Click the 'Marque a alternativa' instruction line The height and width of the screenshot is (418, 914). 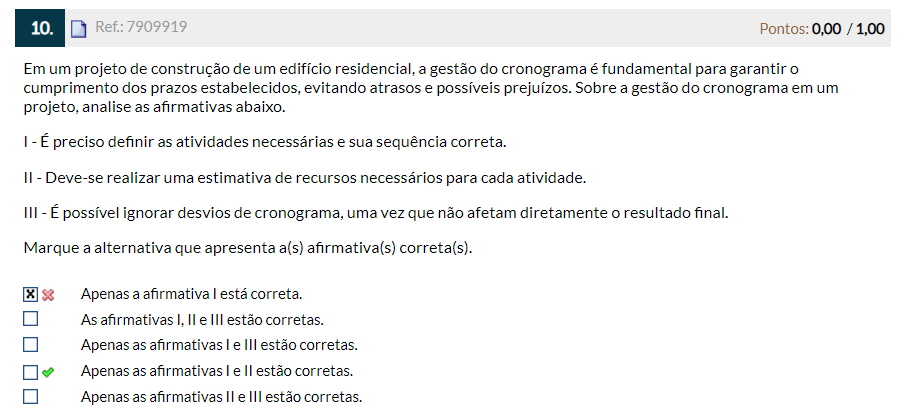click(x=248, y=248)
